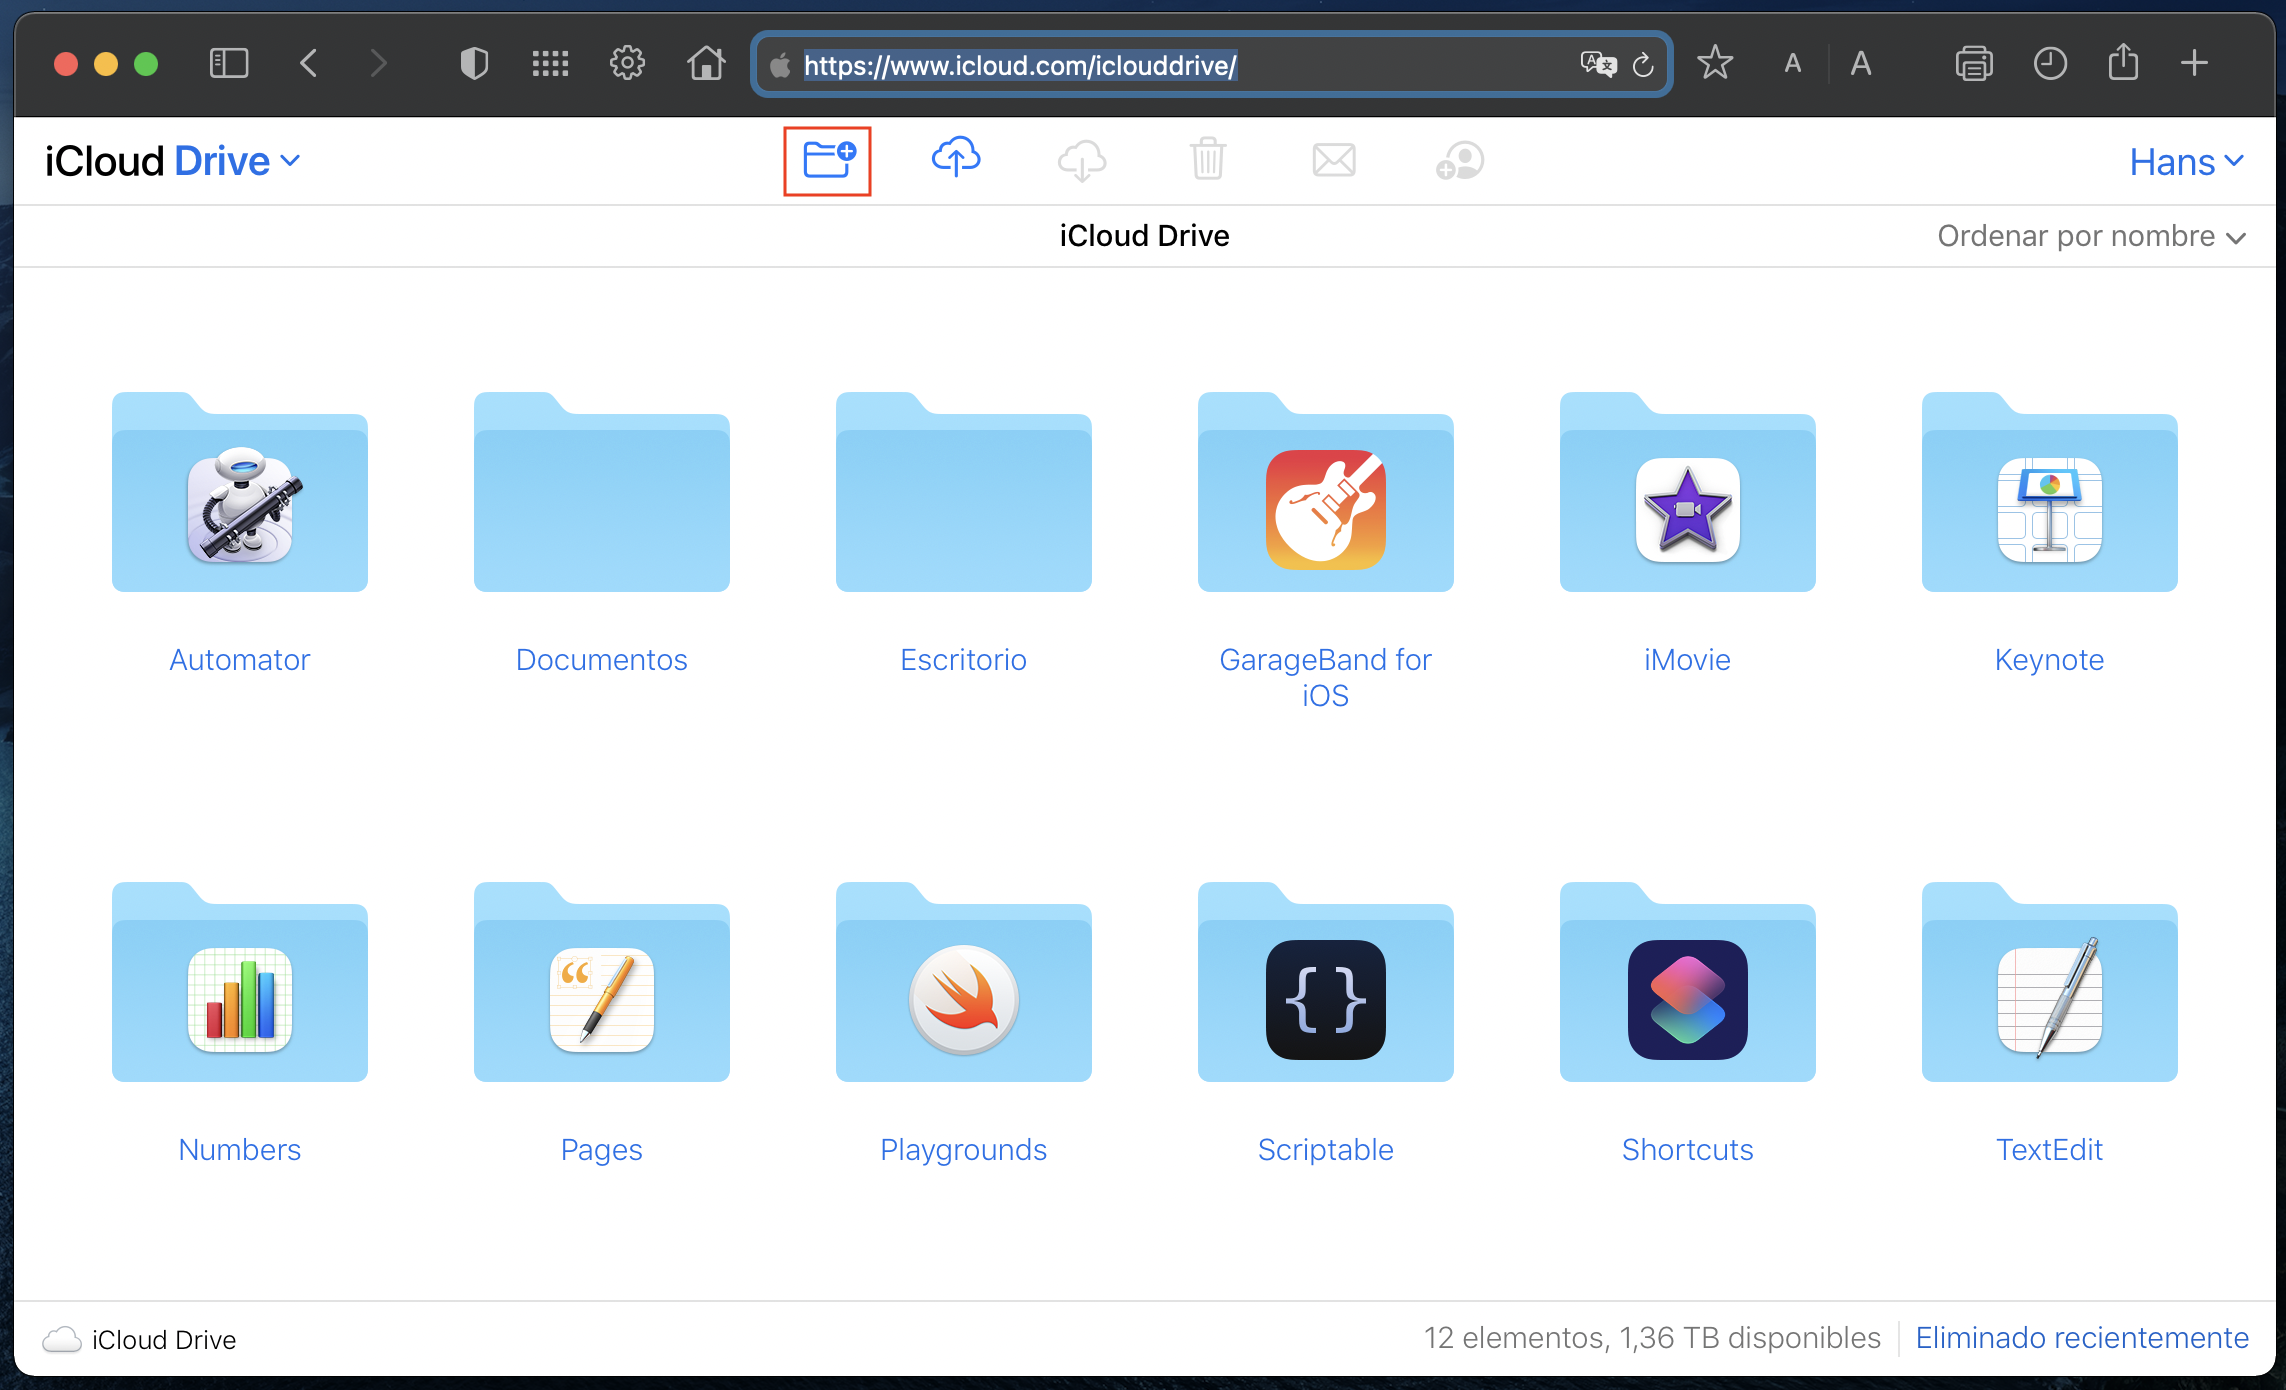Viewport: 2286px width, 1390px height.
Task: Click the upload to iCloud icon
Action: (955, 158)
